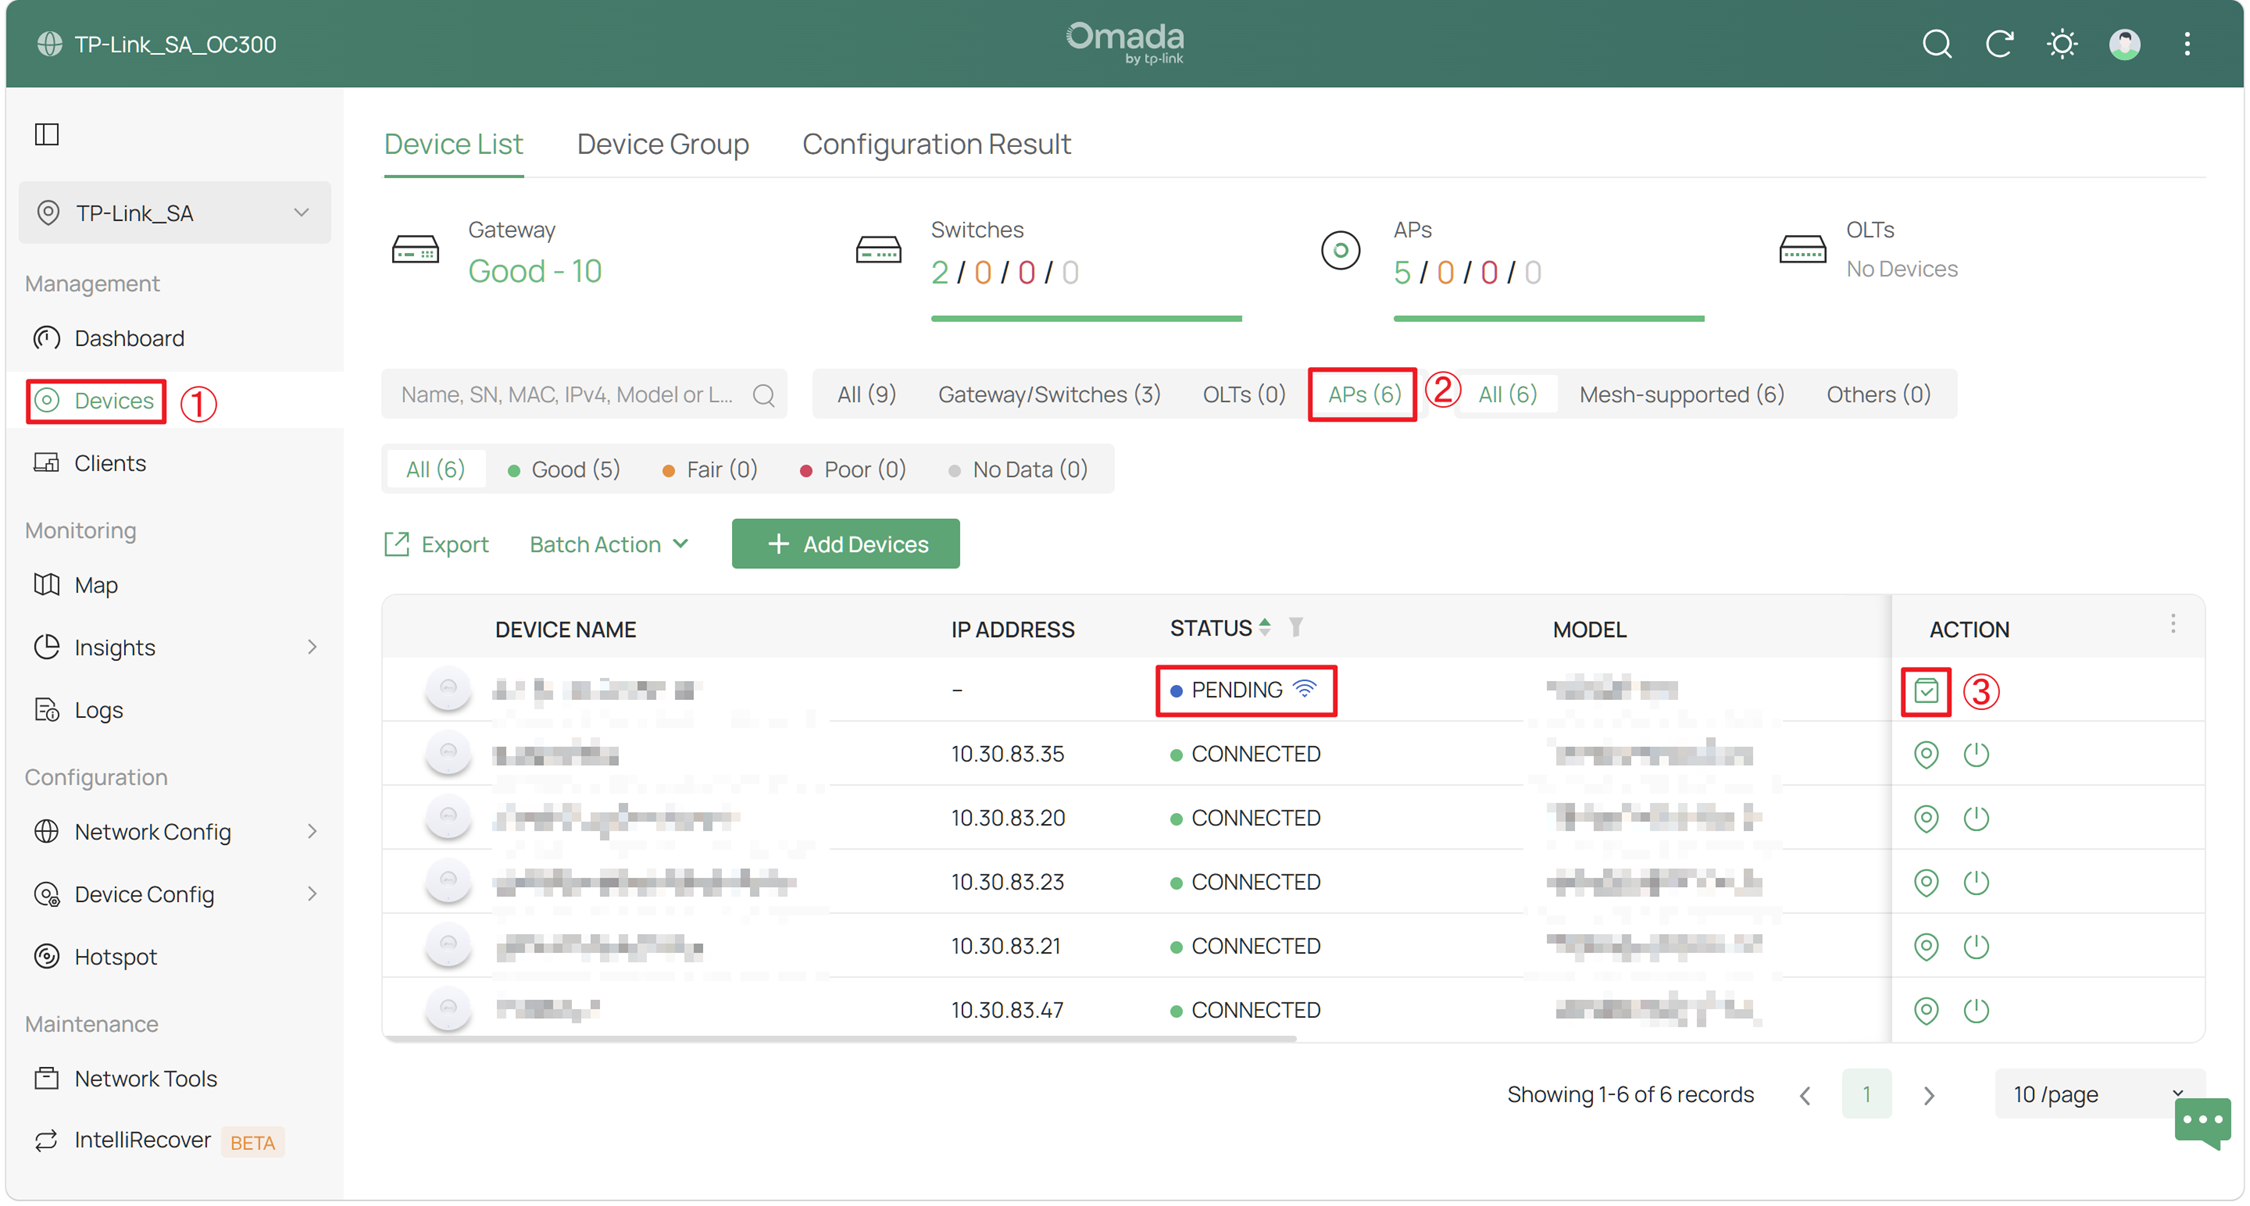The width and height of the screenshot is (2250, 1206).
Task: Open the Batch Action dropdown
Action: pyautogui.click(x=609, y=544)
